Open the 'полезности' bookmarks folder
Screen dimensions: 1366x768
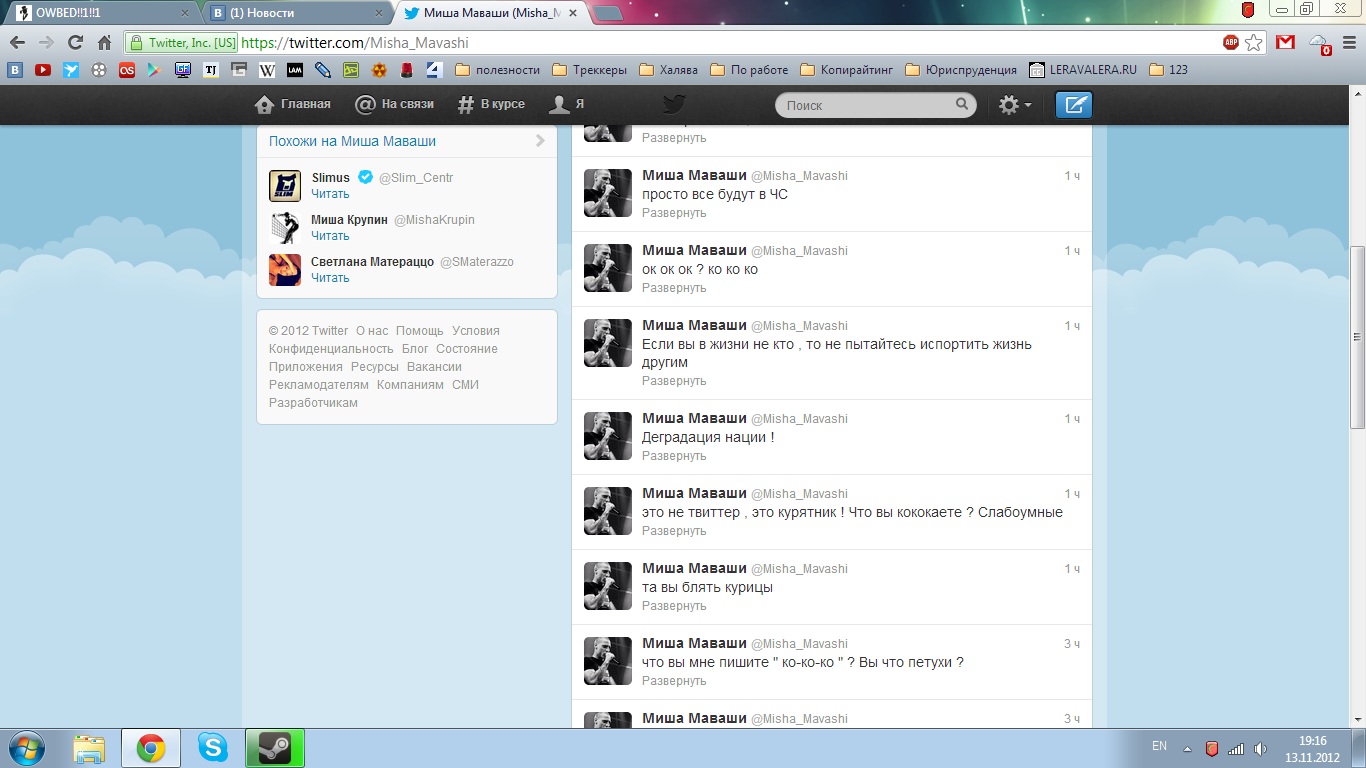[497, 70]
